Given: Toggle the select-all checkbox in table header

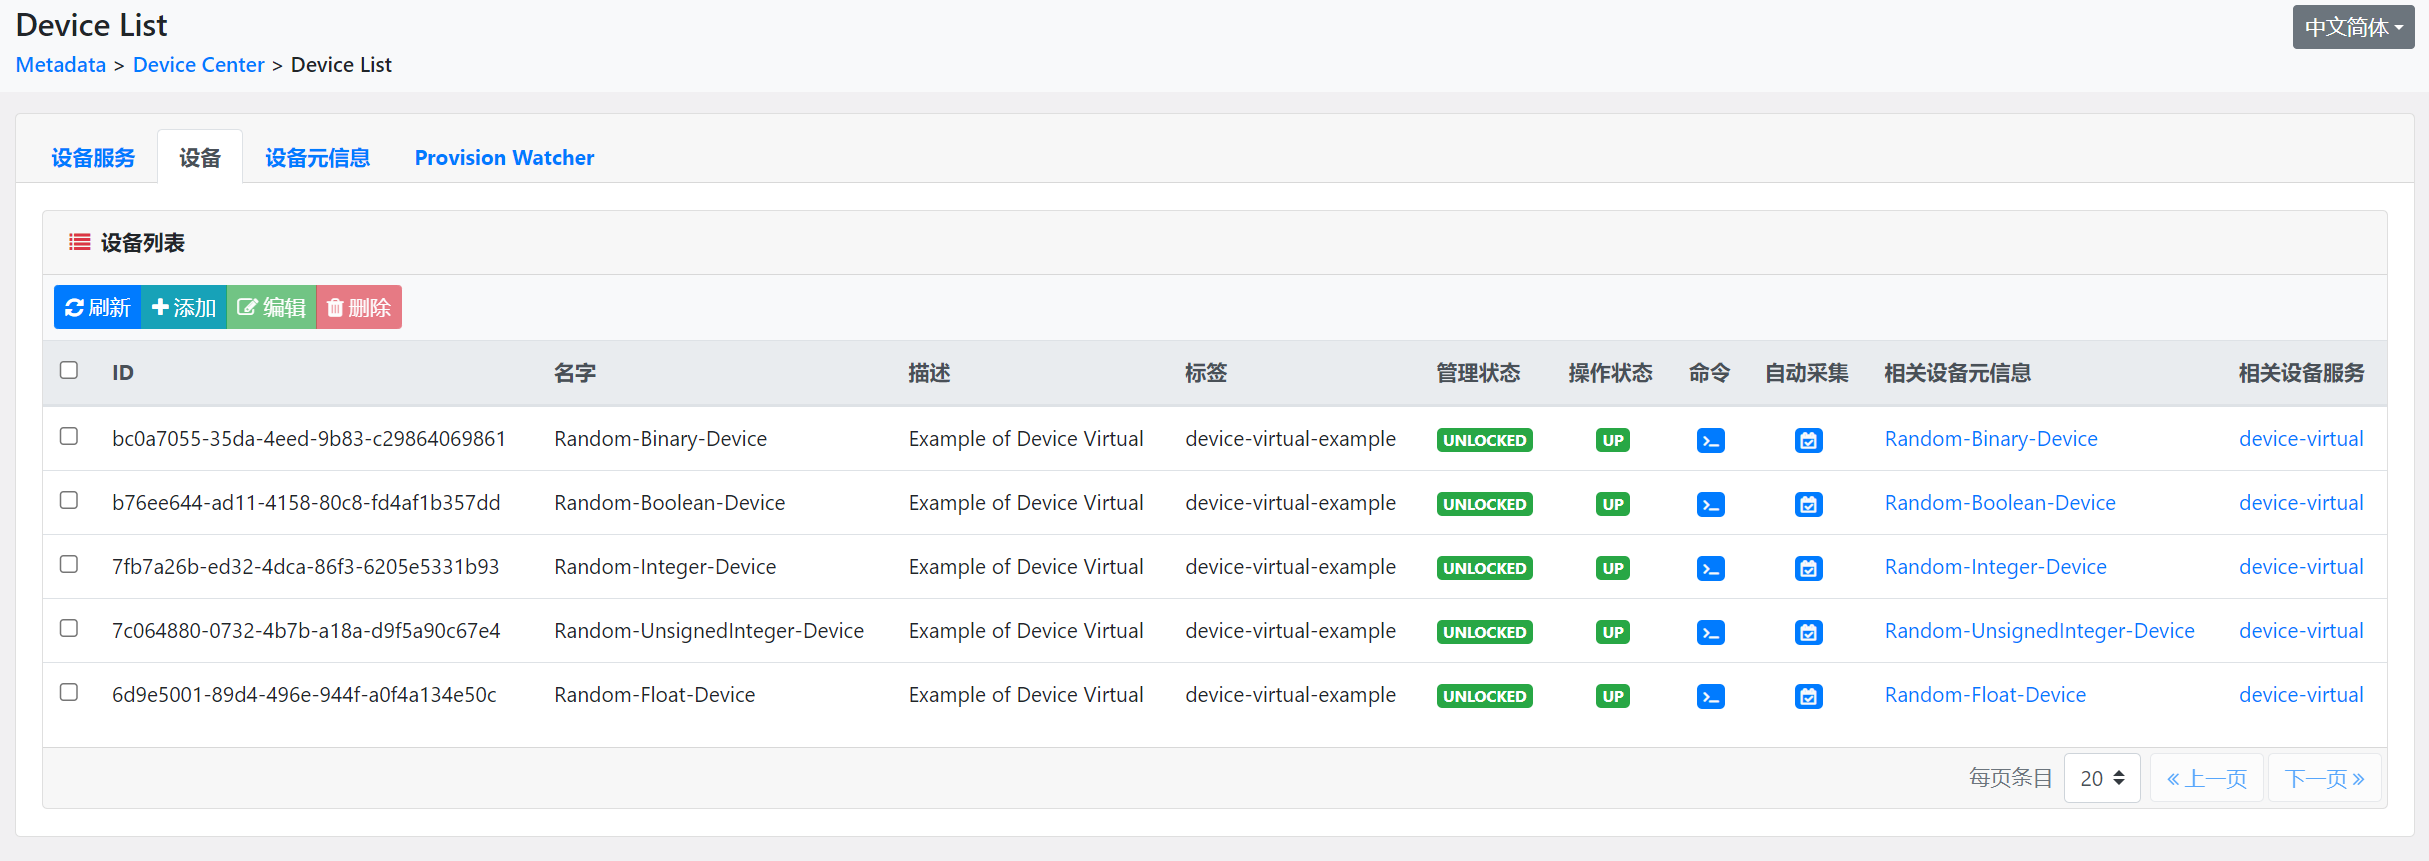Looking at the screenshot, I should coord(69,370).
